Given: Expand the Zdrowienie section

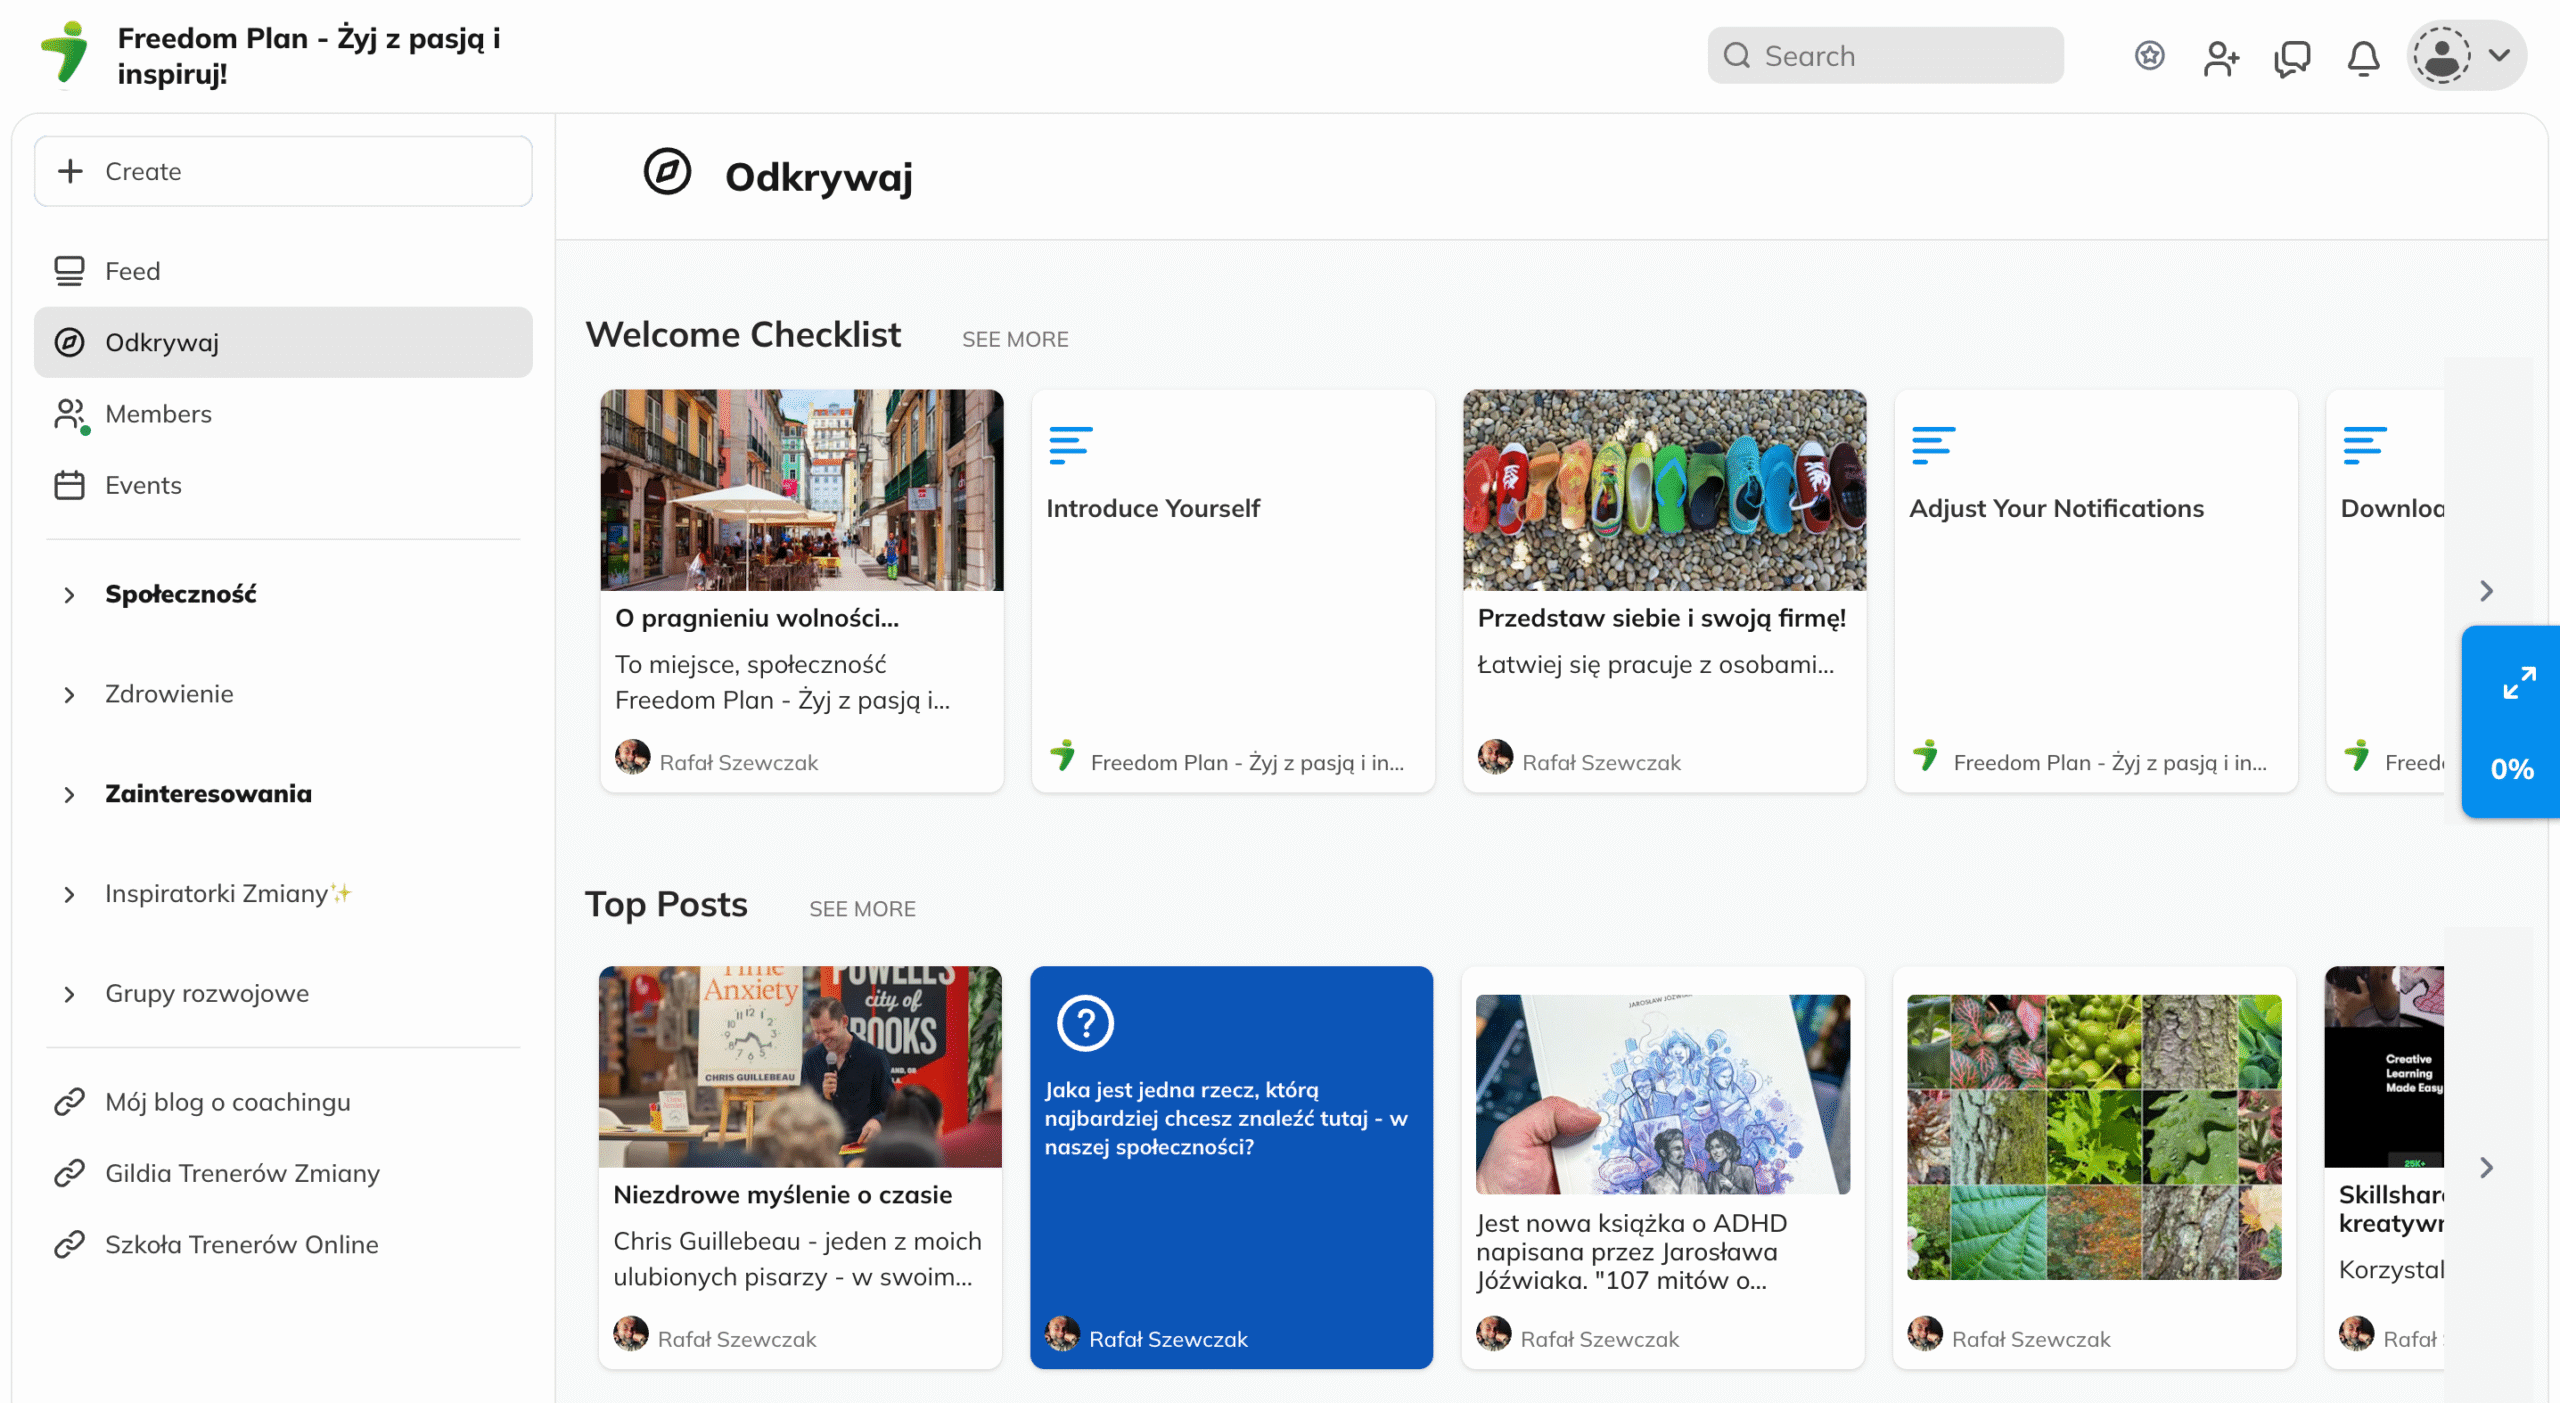Looking at the screenshot, I should click(69, 695).
